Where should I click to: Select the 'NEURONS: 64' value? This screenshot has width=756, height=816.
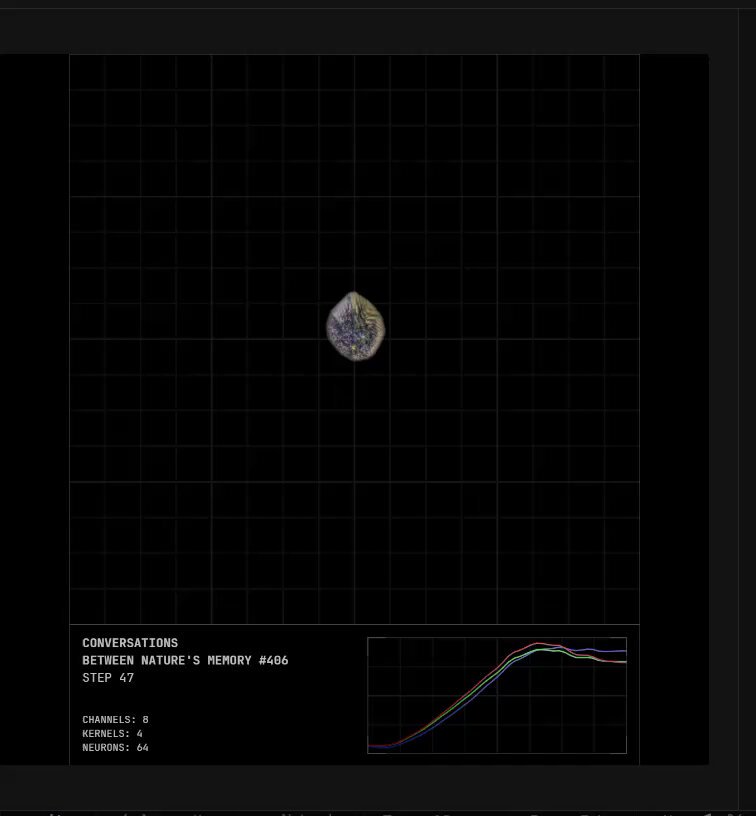point(116,747)
